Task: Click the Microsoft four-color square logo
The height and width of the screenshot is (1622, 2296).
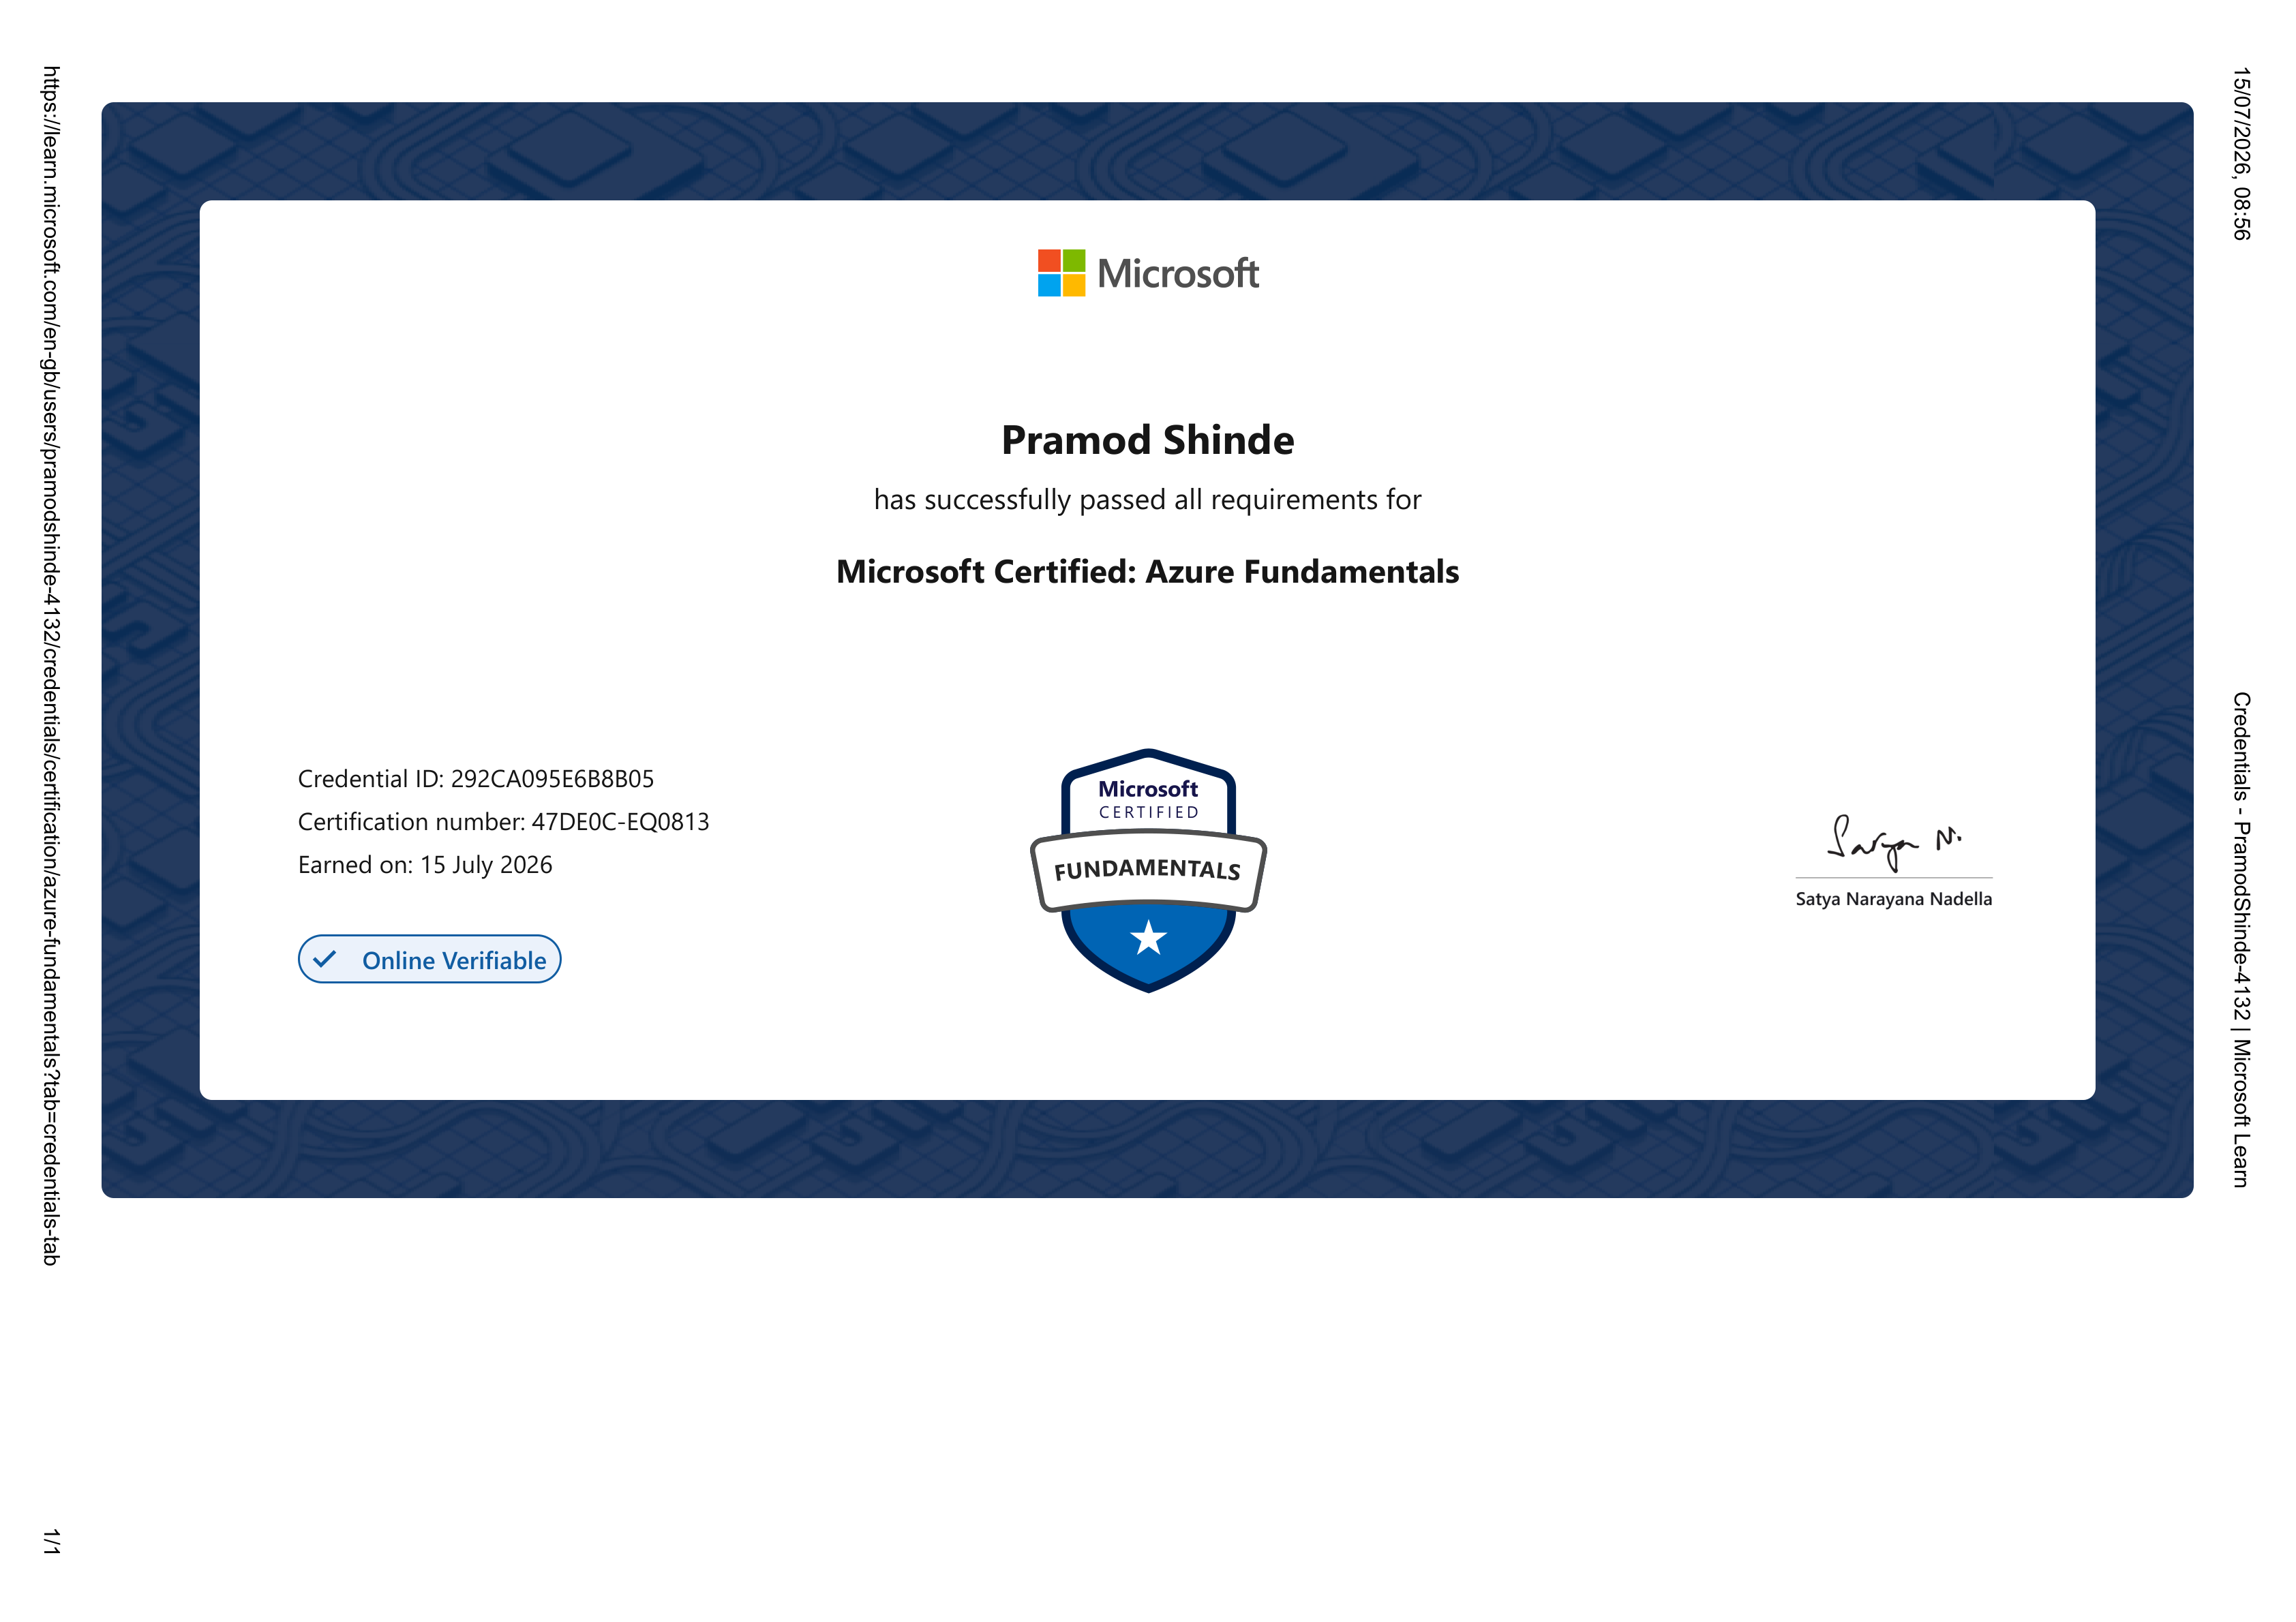Action: coord(1061,273)
